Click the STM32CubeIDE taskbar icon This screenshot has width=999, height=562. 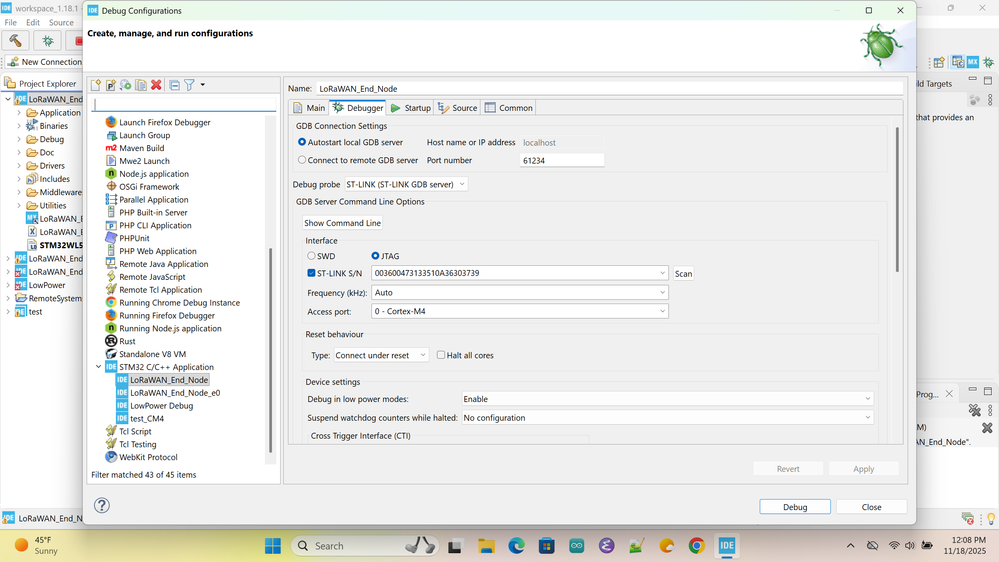[x=727, y=545]
